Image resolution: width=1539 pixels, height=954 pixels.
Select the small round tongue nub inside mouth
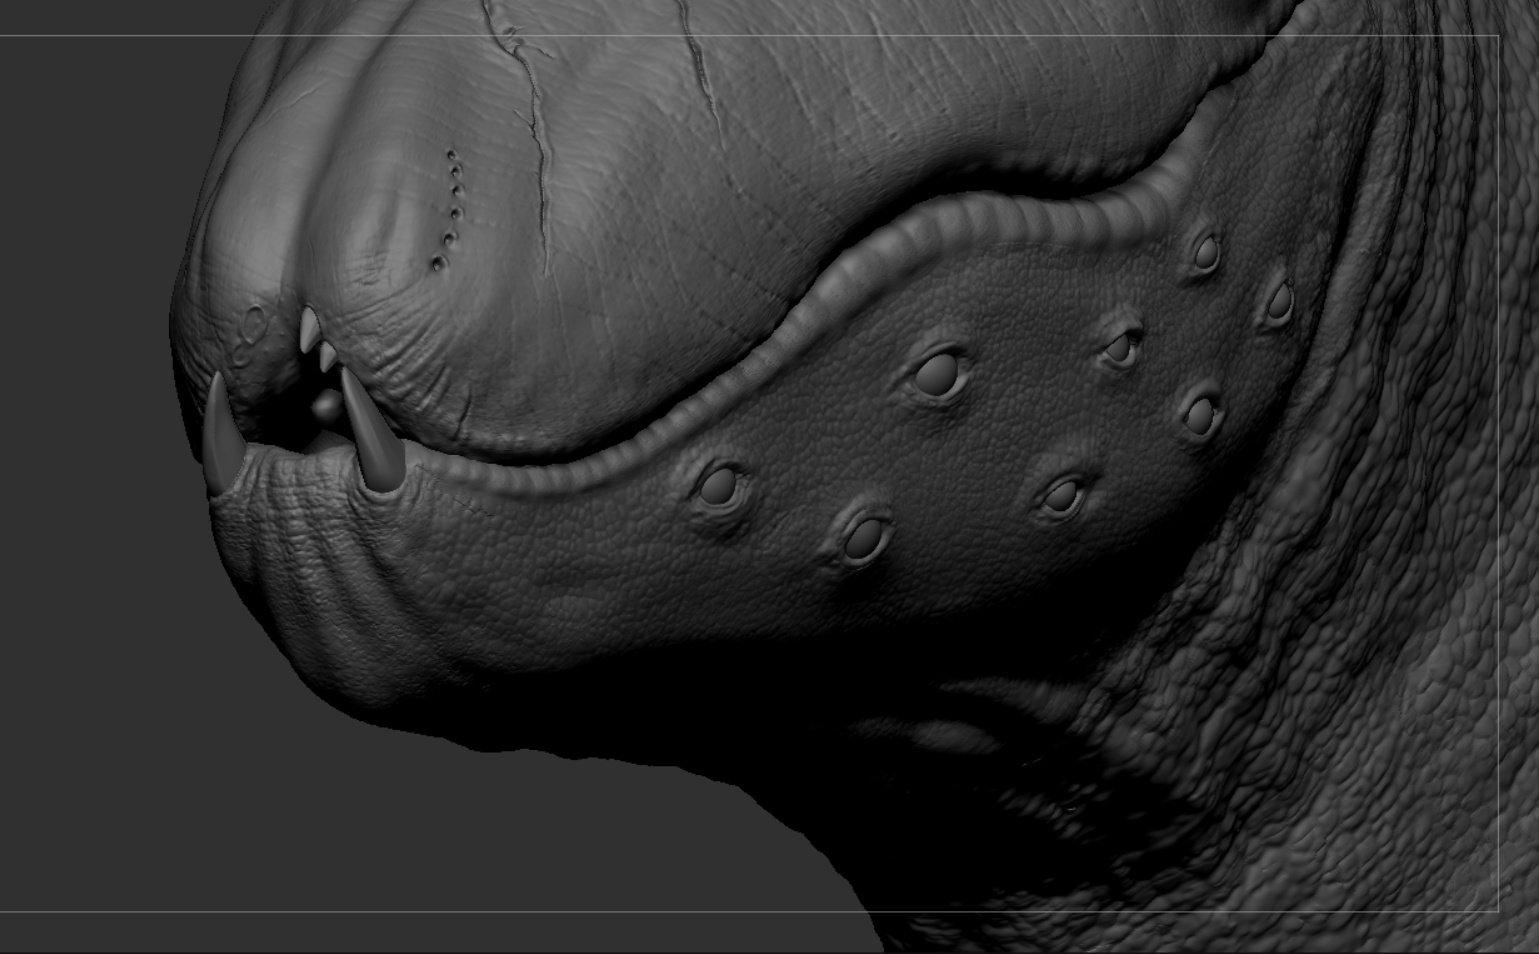tap(325, 406)
